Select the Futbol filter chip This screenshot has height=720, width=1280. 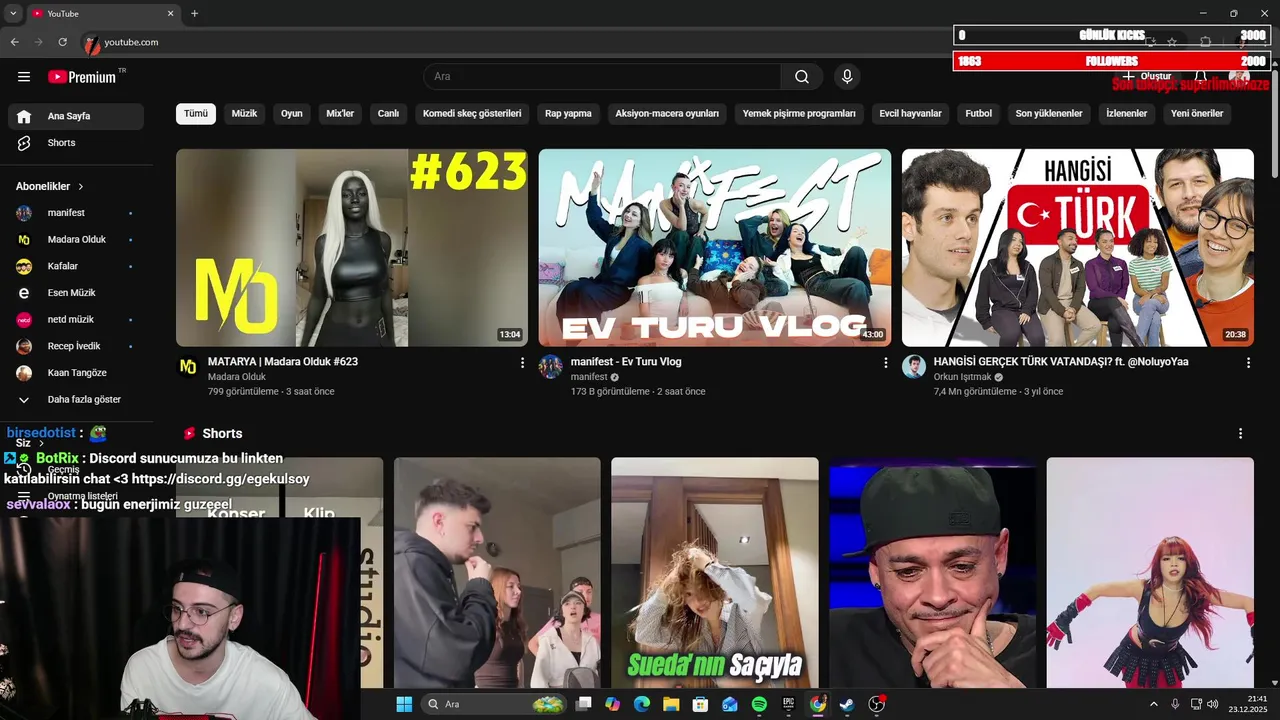[978, 114]
